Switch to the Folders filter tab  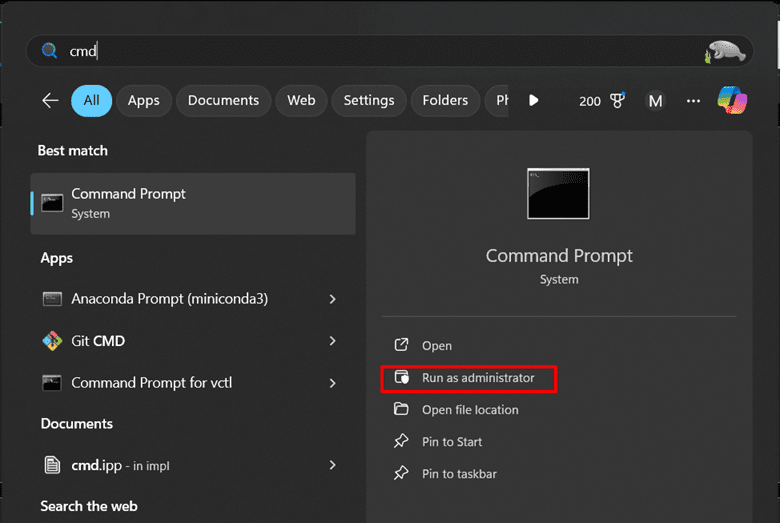[x=445, y=101]
